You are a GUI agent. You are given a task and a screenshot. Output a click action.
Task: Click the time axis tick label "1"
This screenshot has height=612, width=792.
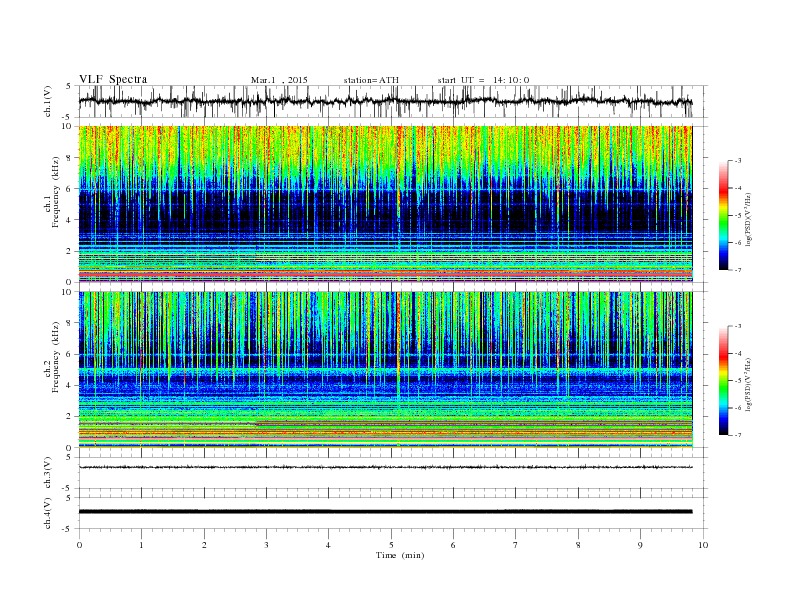(141, 545)
